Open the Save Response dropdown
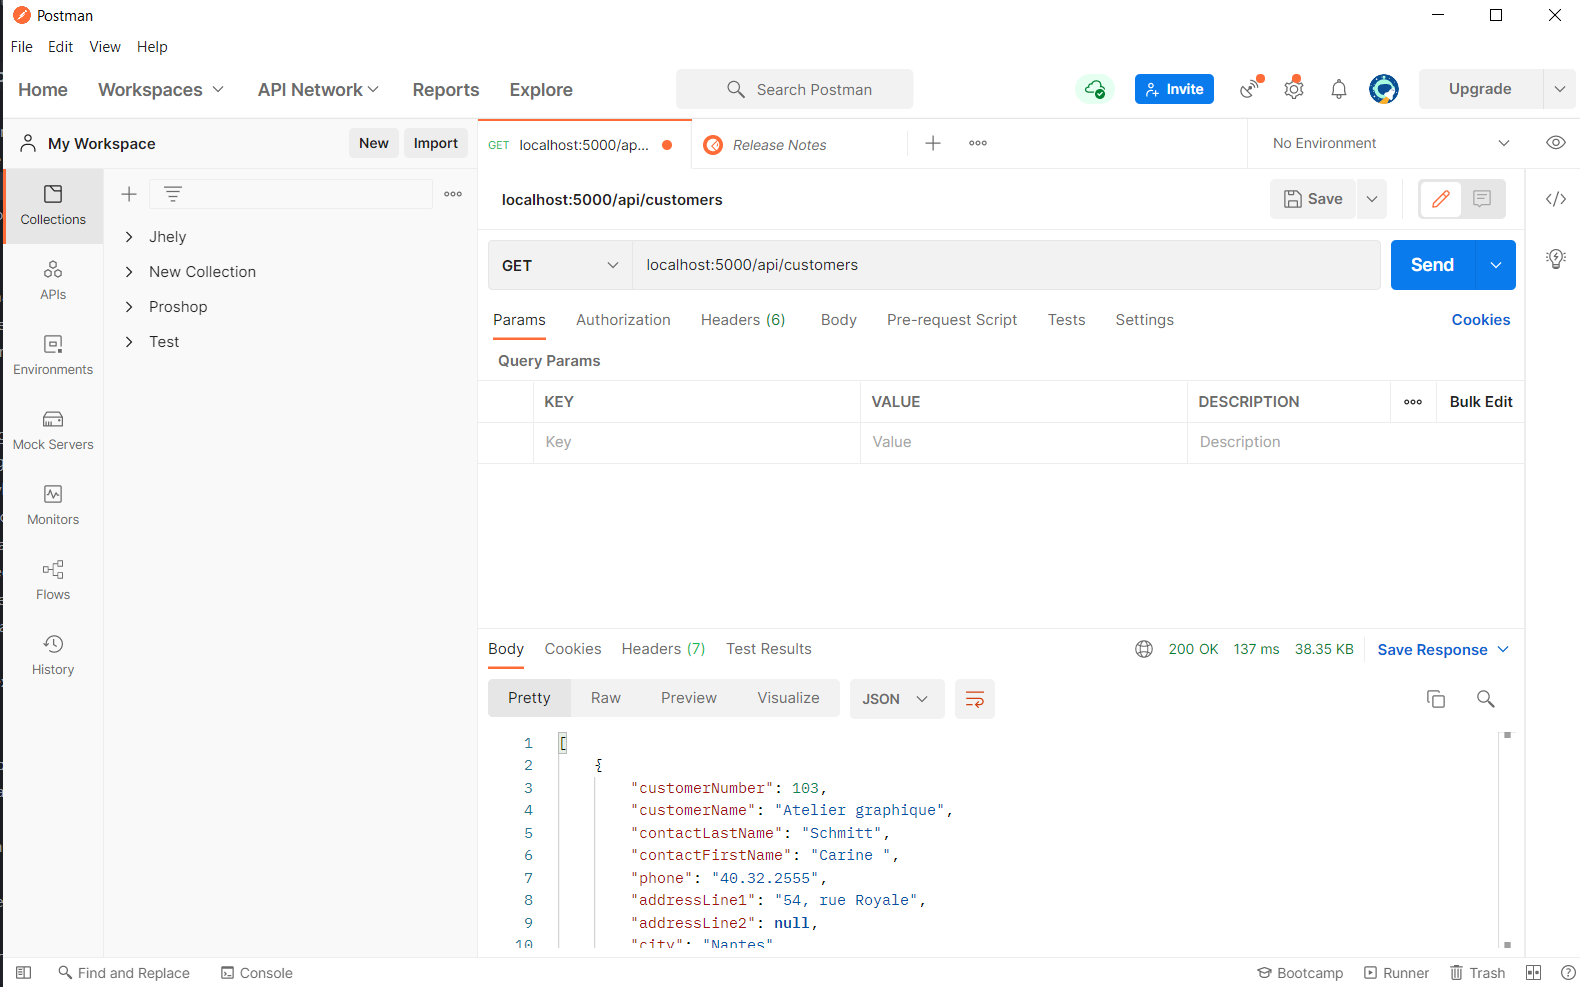Viewport: 1580px width, 987px height. click(x=1443, y=650)
